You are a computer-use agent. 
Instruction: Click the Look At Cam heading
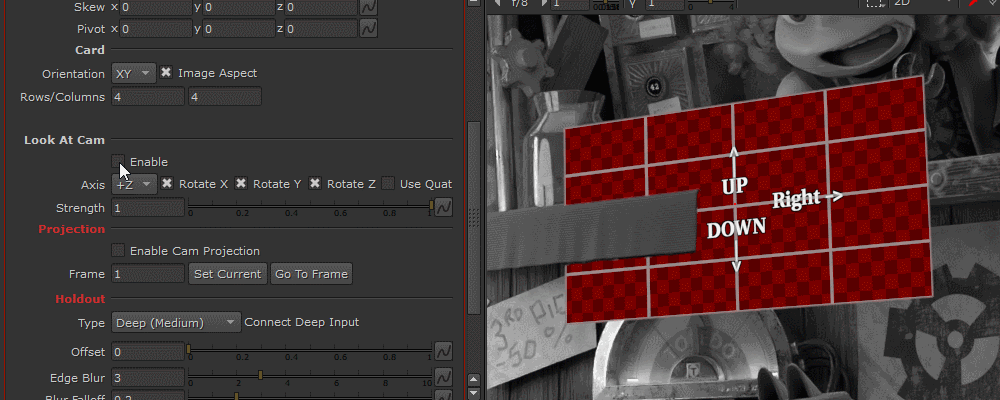tap(64, 140)
